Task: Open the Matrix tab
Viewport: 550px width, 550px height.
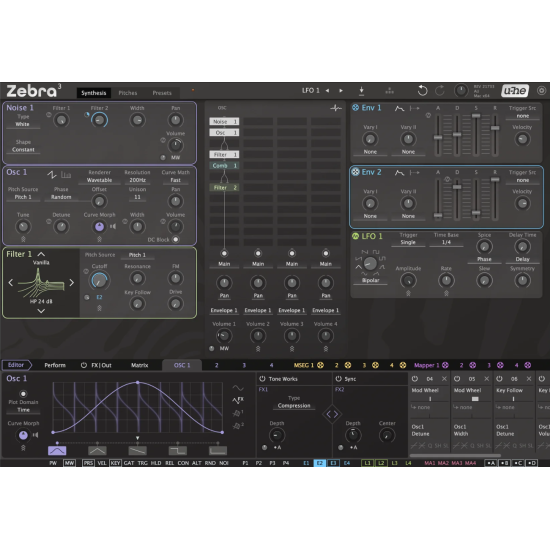Action: coord(139,365)
